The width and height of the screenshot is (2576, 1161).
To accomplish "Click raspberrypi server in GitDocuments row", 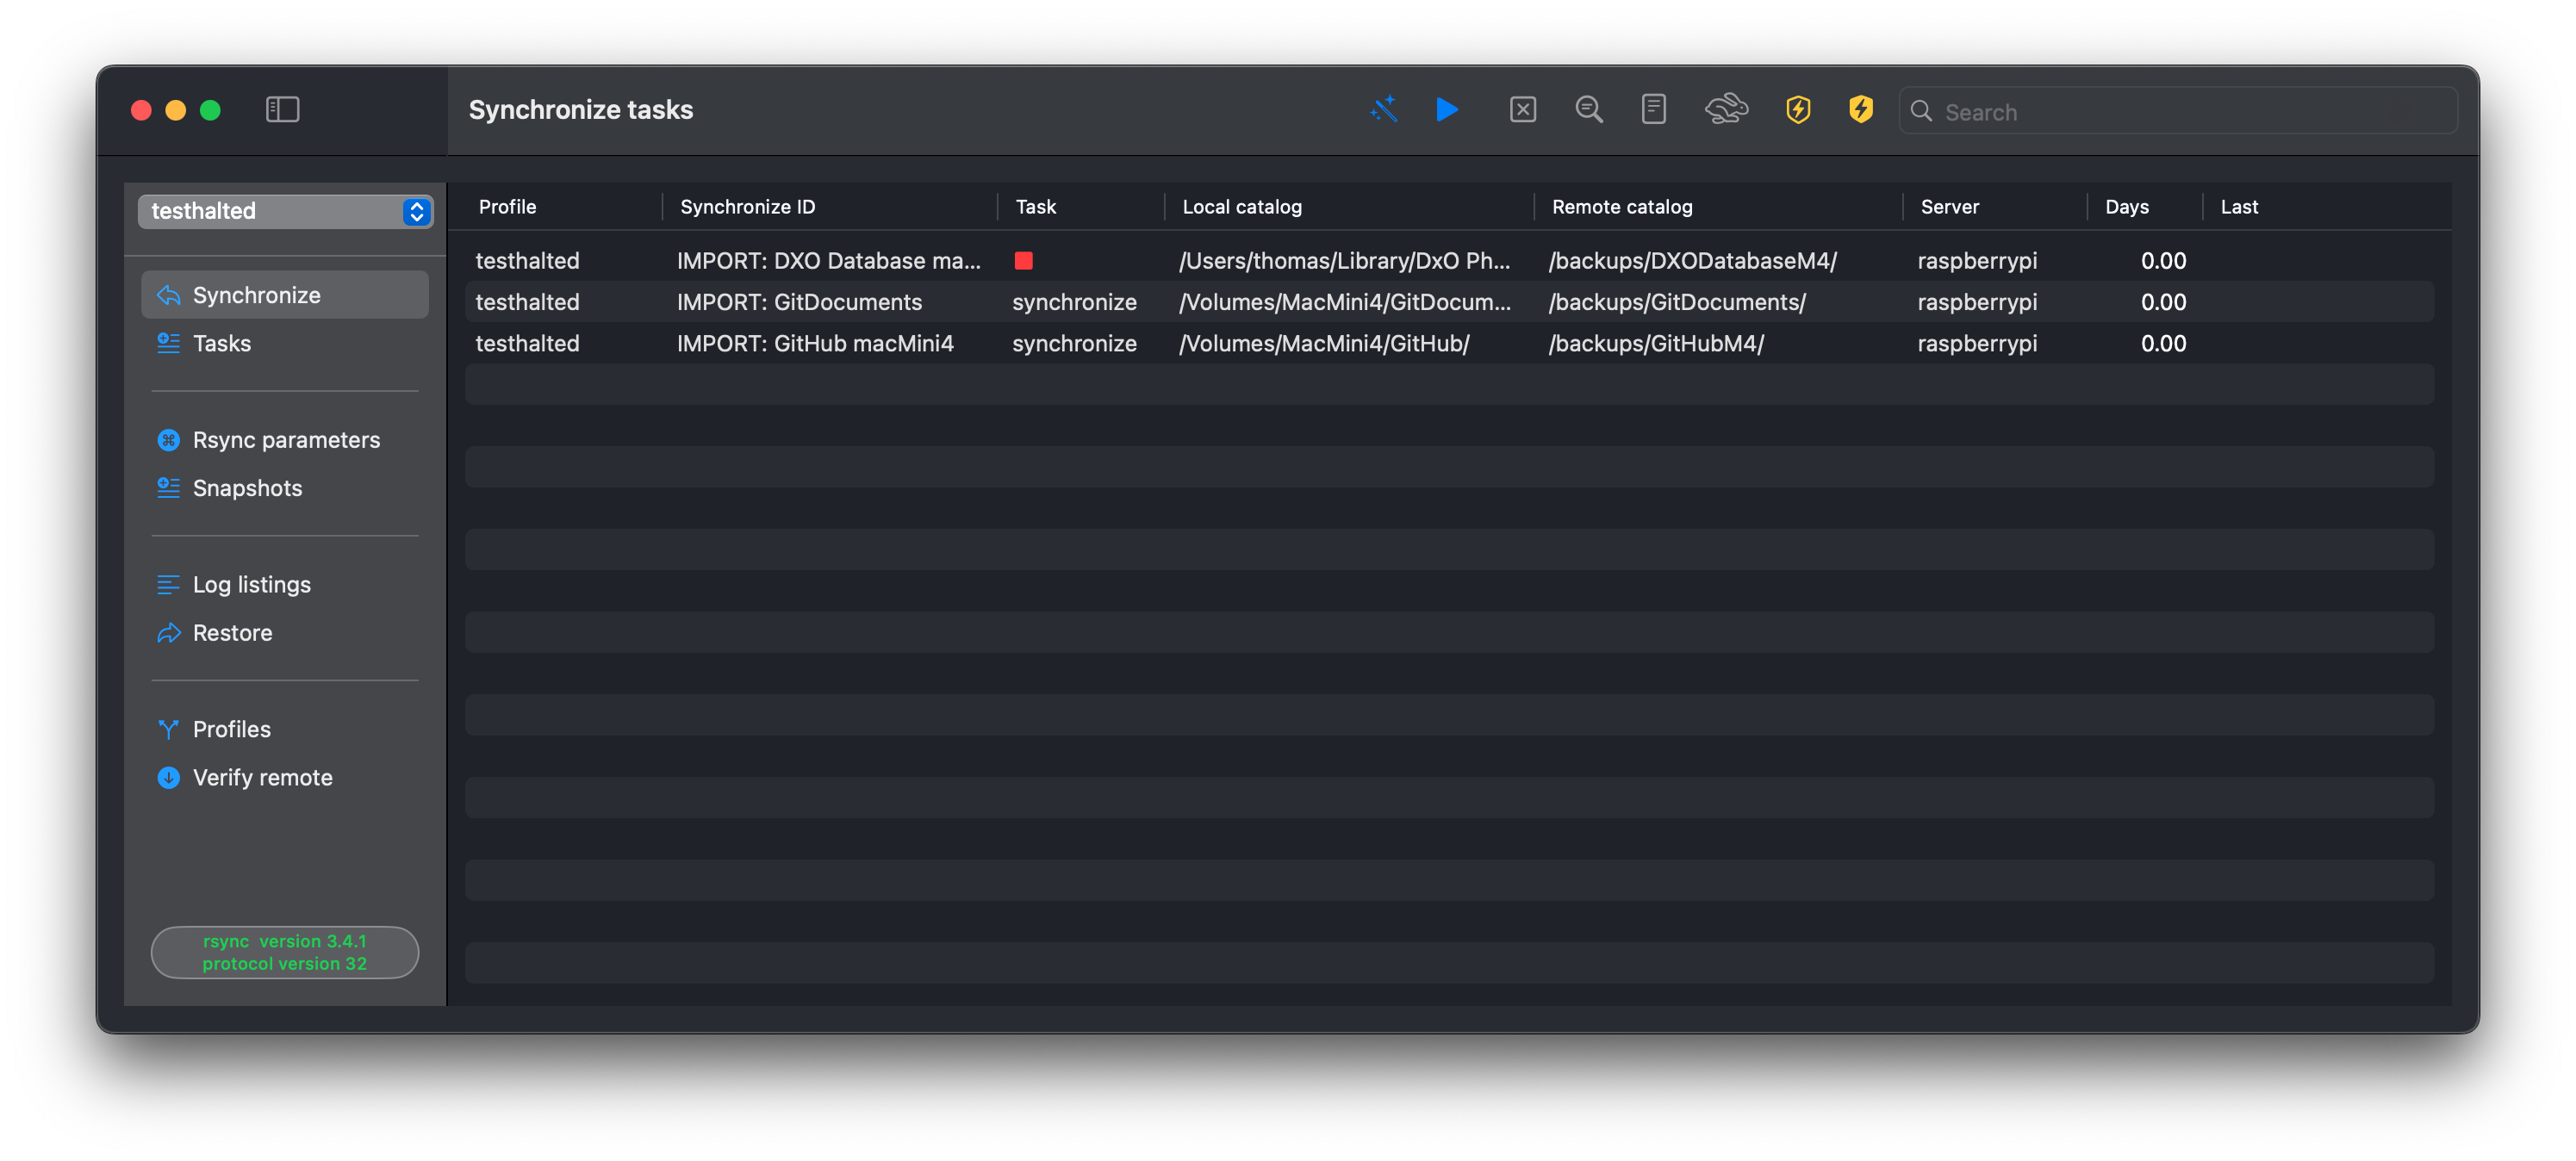I will click(x=1976, y=302).
